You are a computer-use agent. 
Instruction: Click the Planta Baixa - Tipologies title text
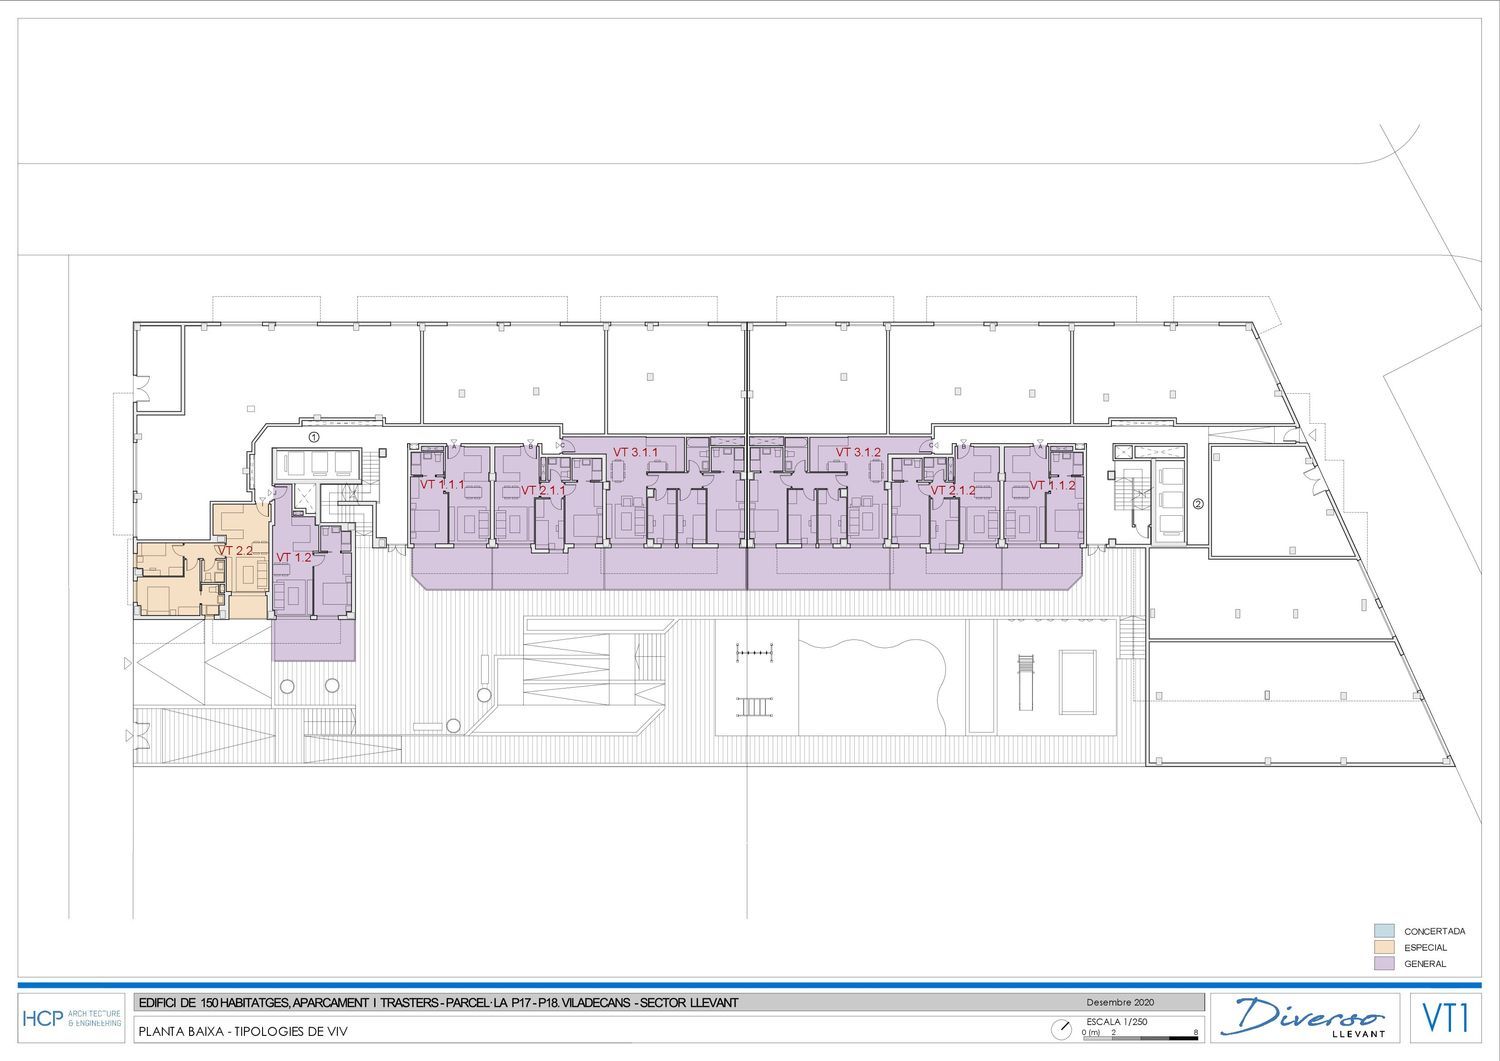[x=244, y=1031]
